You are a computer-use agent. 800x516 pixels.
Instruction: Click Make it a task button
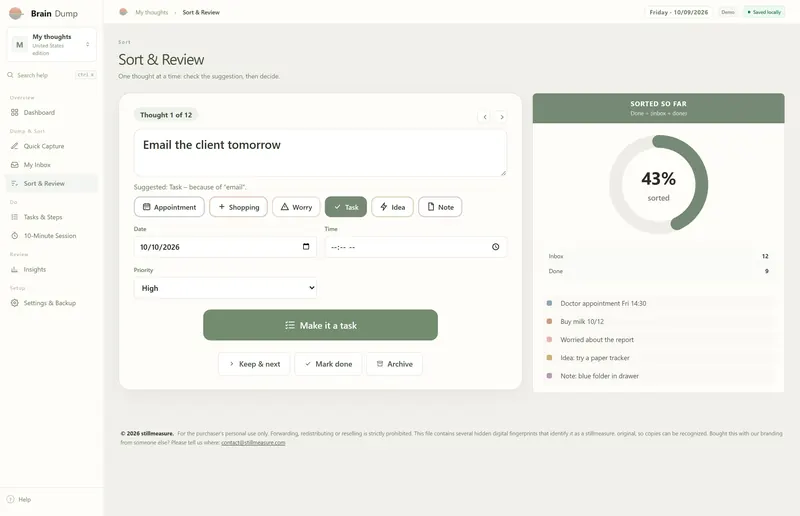pyautogui.click(x=320, y=325)
